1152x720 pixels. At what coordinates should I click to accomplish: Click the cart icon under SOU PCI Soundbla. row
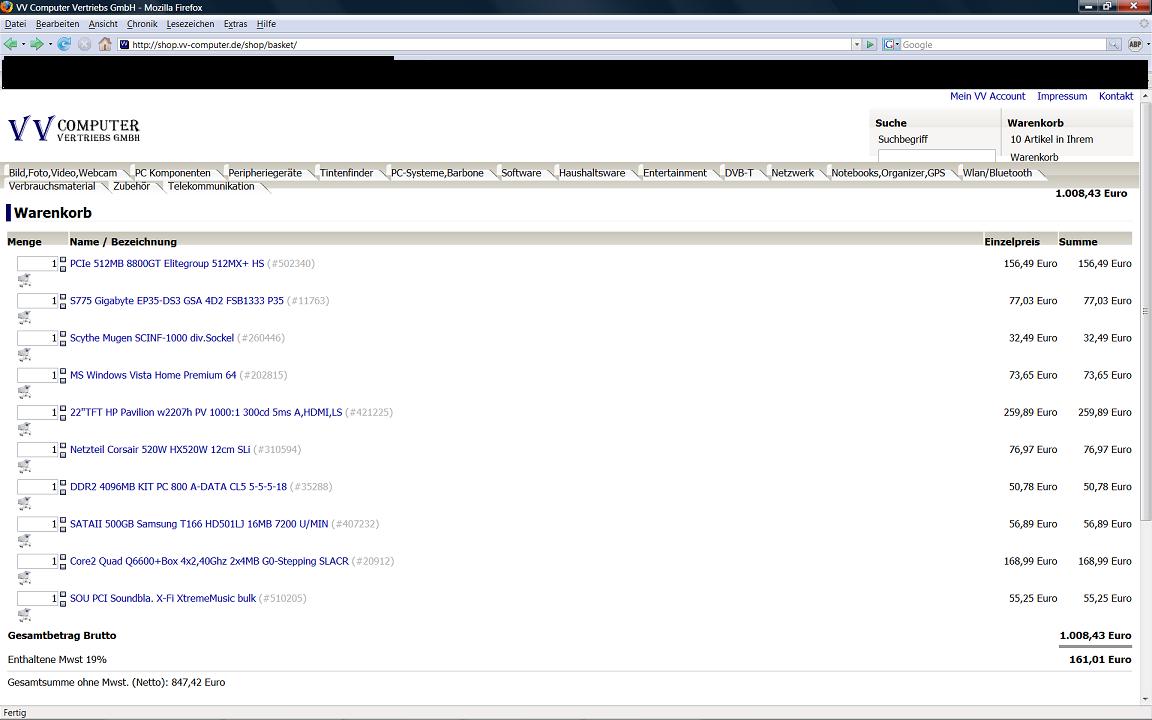point(24,615)
